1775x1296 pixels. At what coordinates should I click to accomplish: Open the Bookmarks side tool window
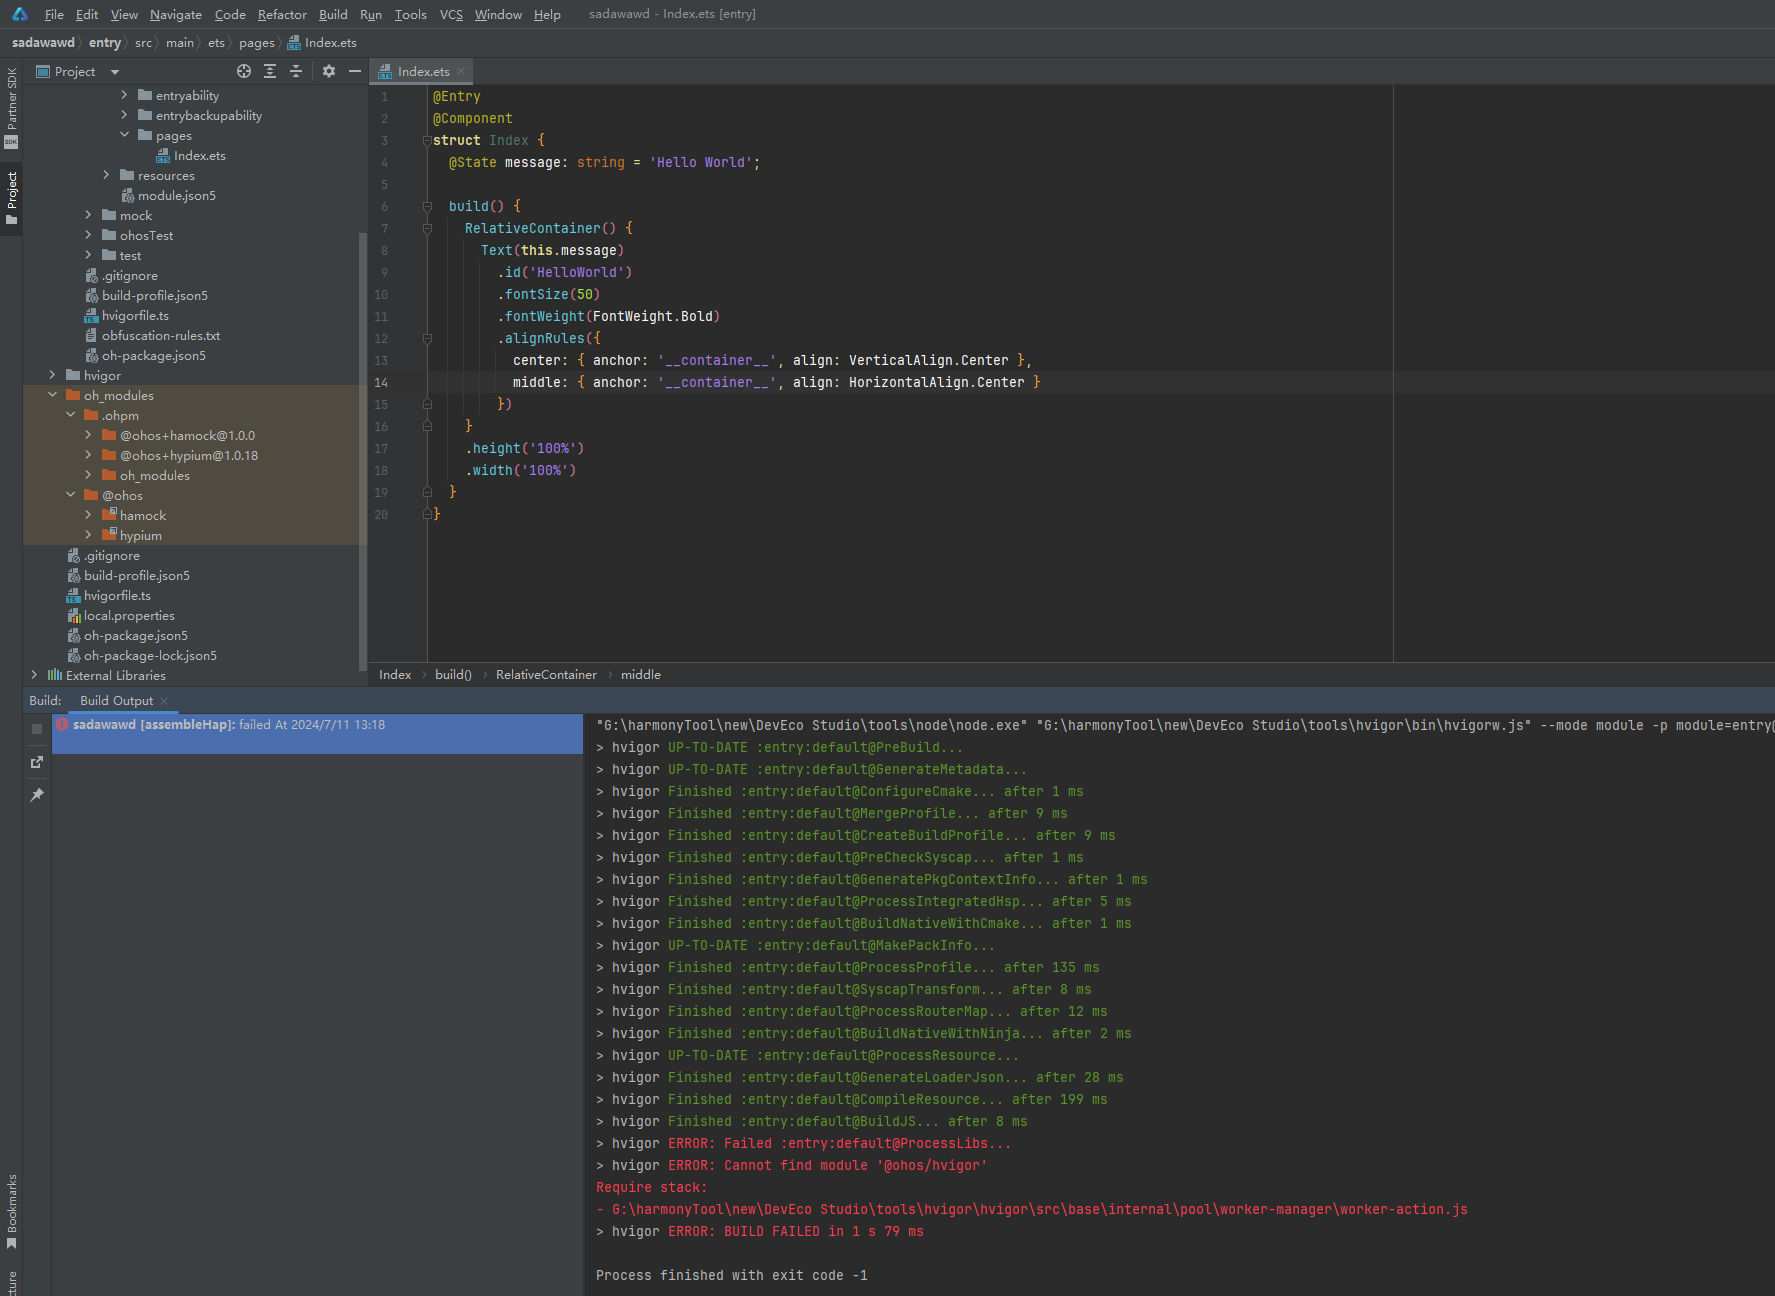11,1212
